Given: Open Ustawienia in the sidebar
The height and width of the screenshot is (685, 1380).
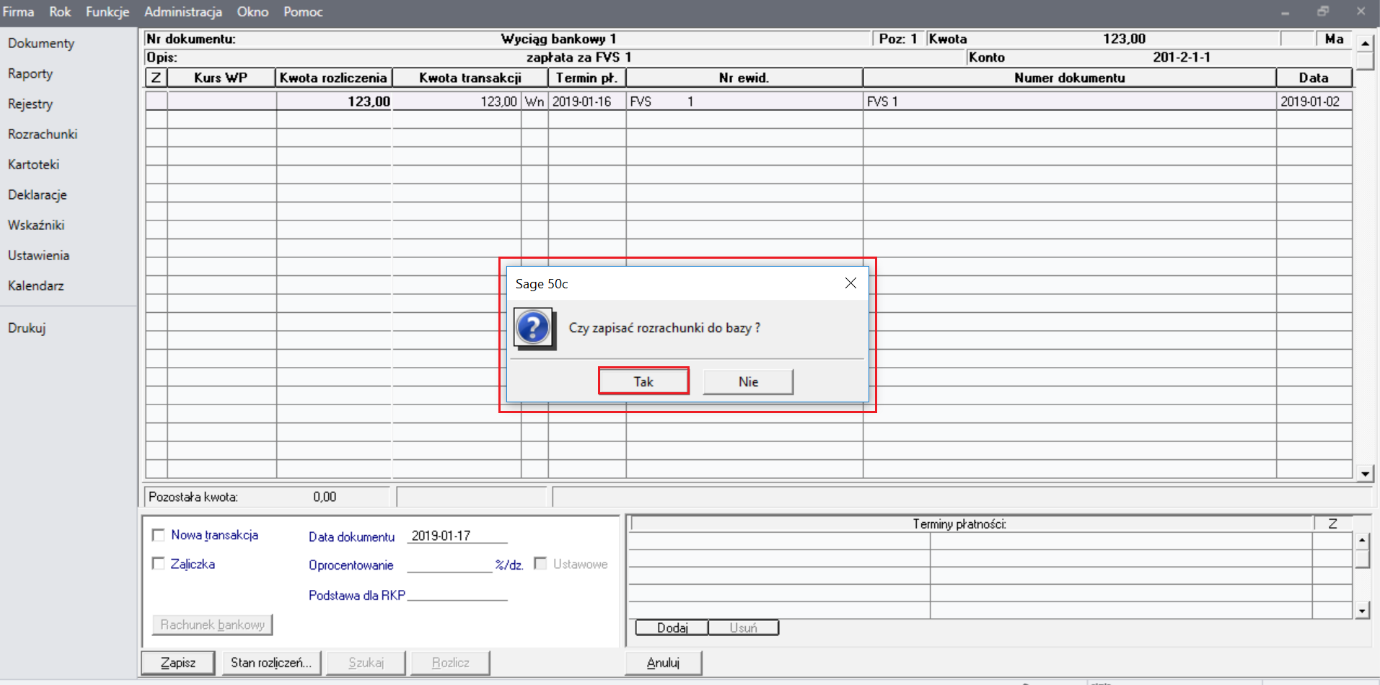Looking at the screenshot, I should [x=39, y=255].
